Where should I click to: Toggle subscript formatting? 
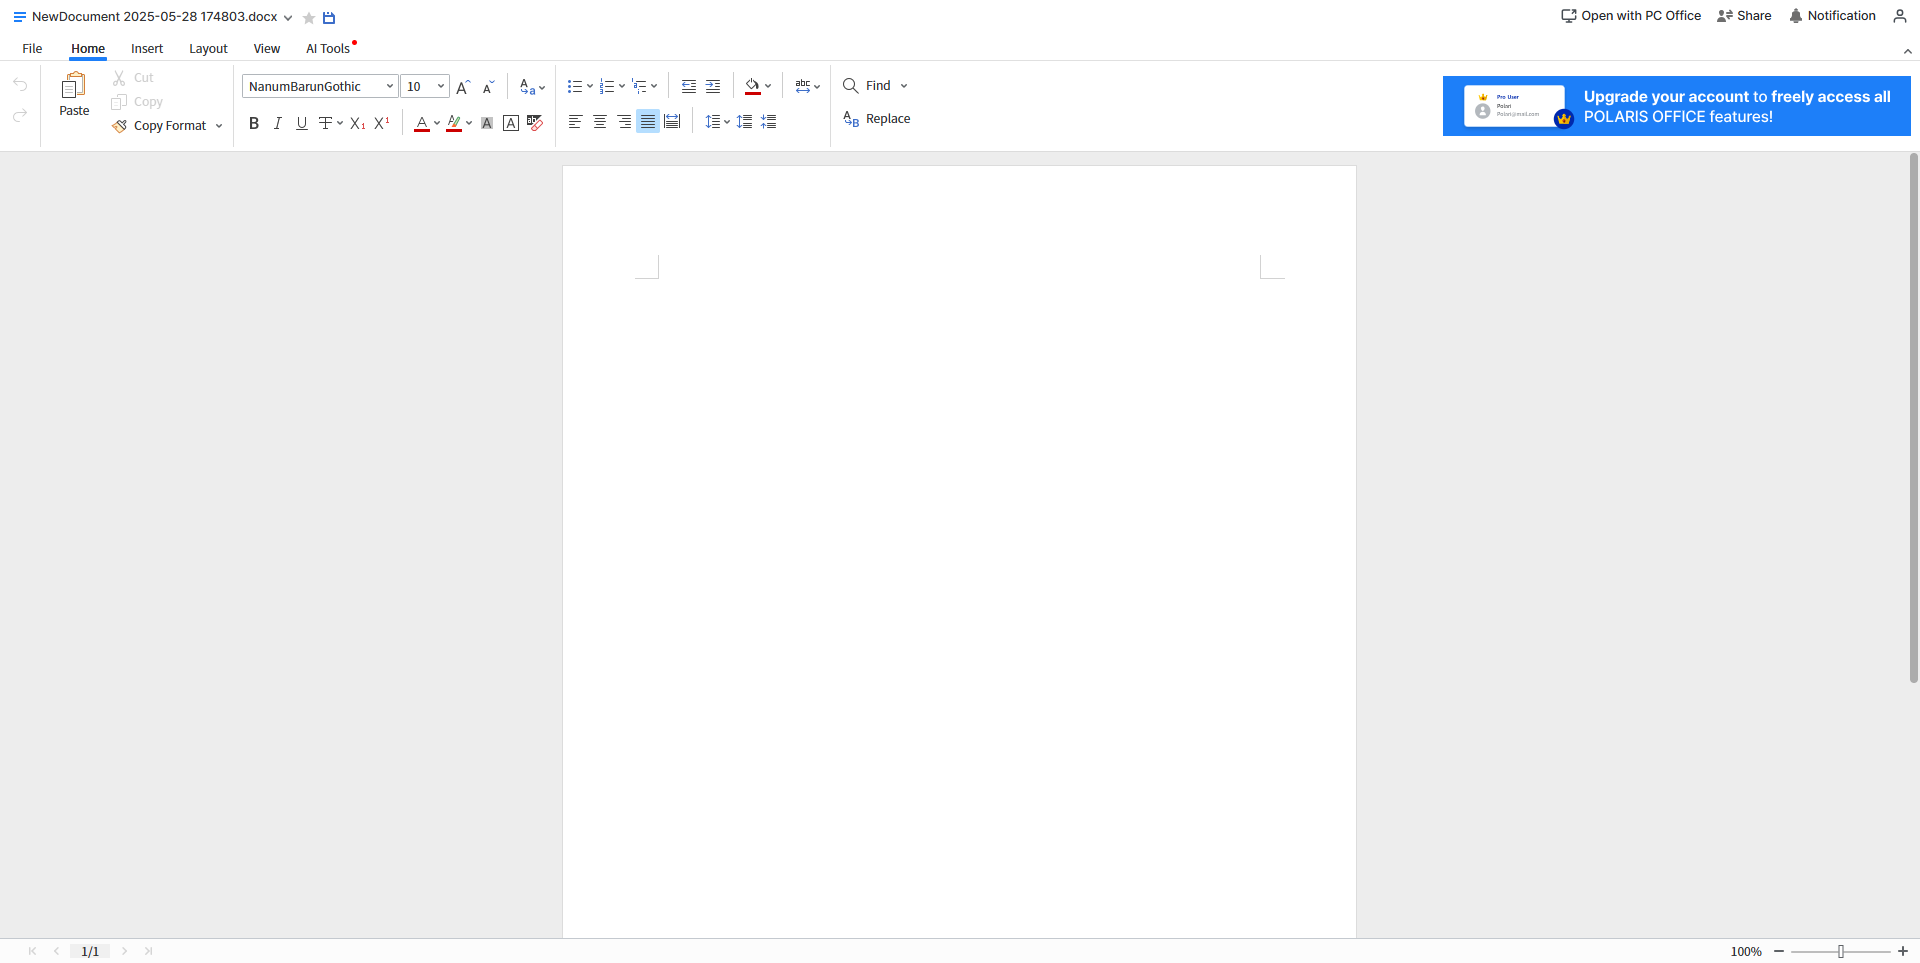(x=357, y=123)
